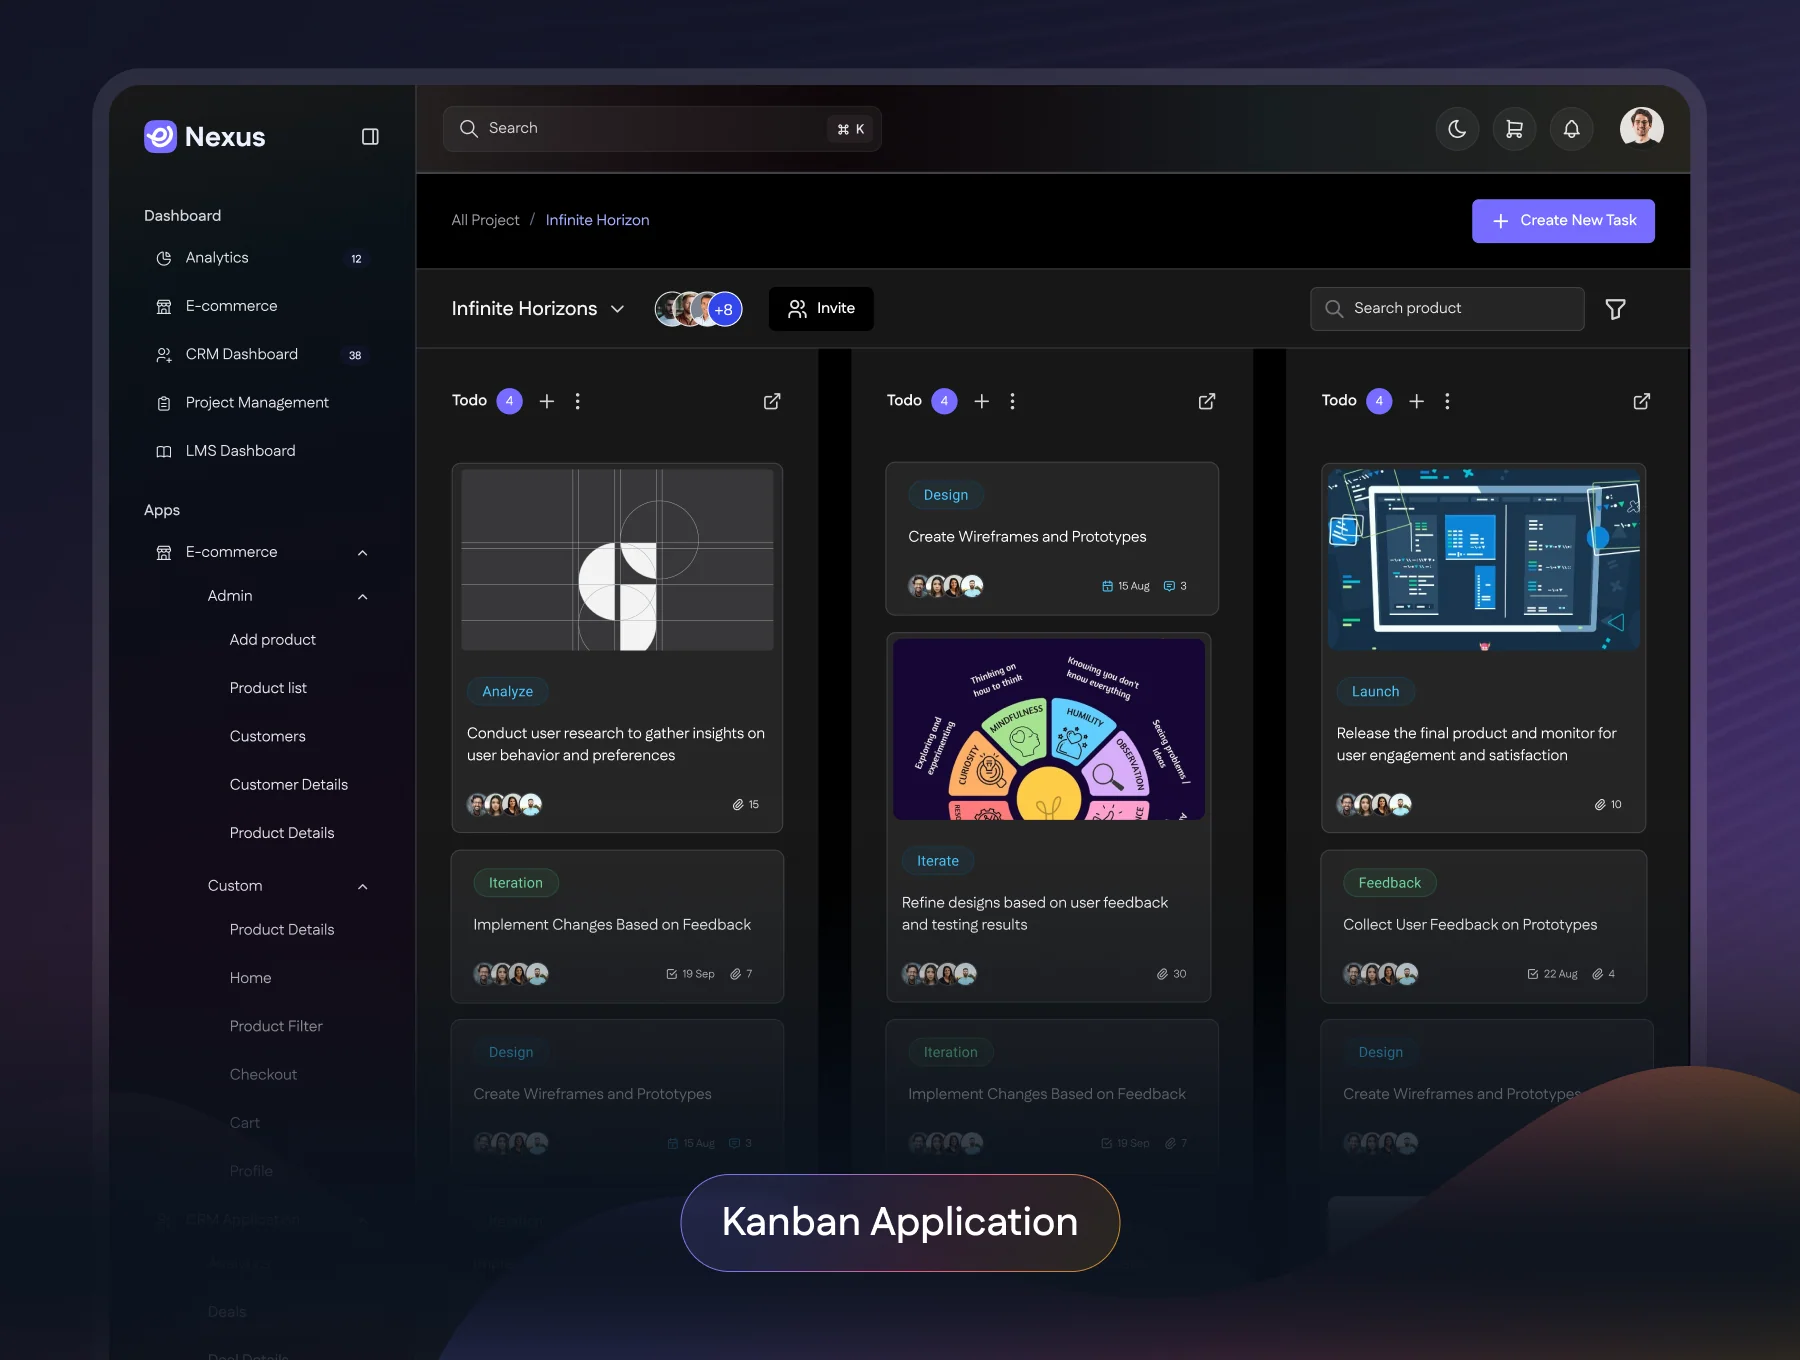
Task: Select Add product menu item
Action: [272, 640]
